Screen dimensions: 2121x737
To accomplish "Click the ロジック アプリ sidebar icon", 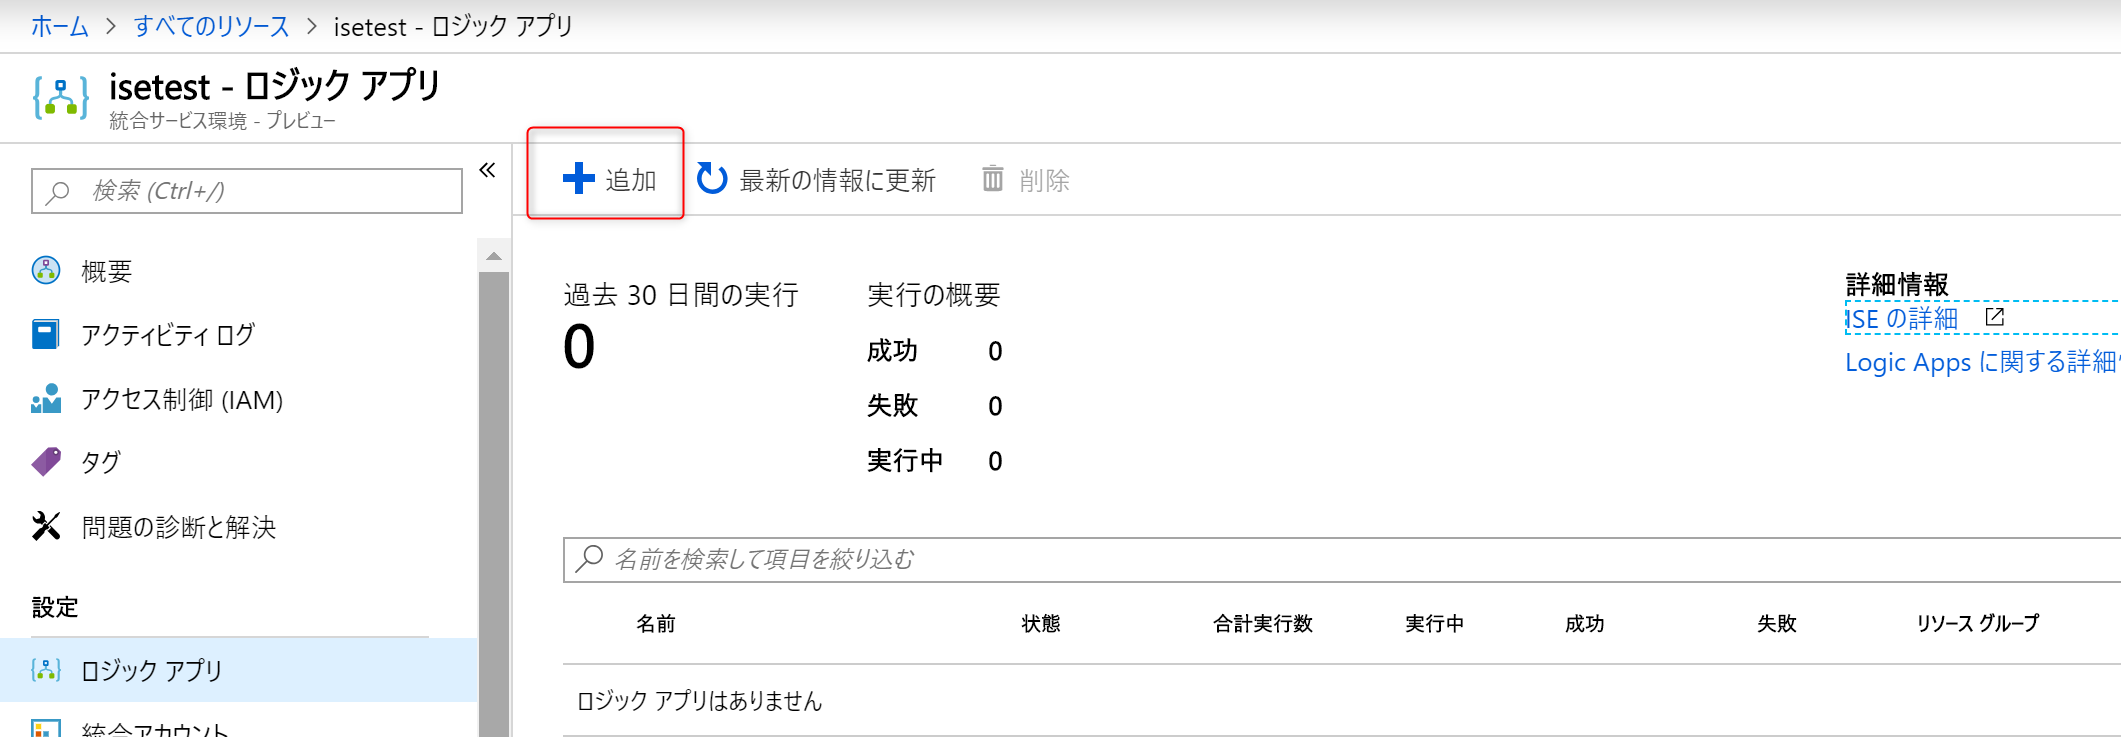I will 46,670.
